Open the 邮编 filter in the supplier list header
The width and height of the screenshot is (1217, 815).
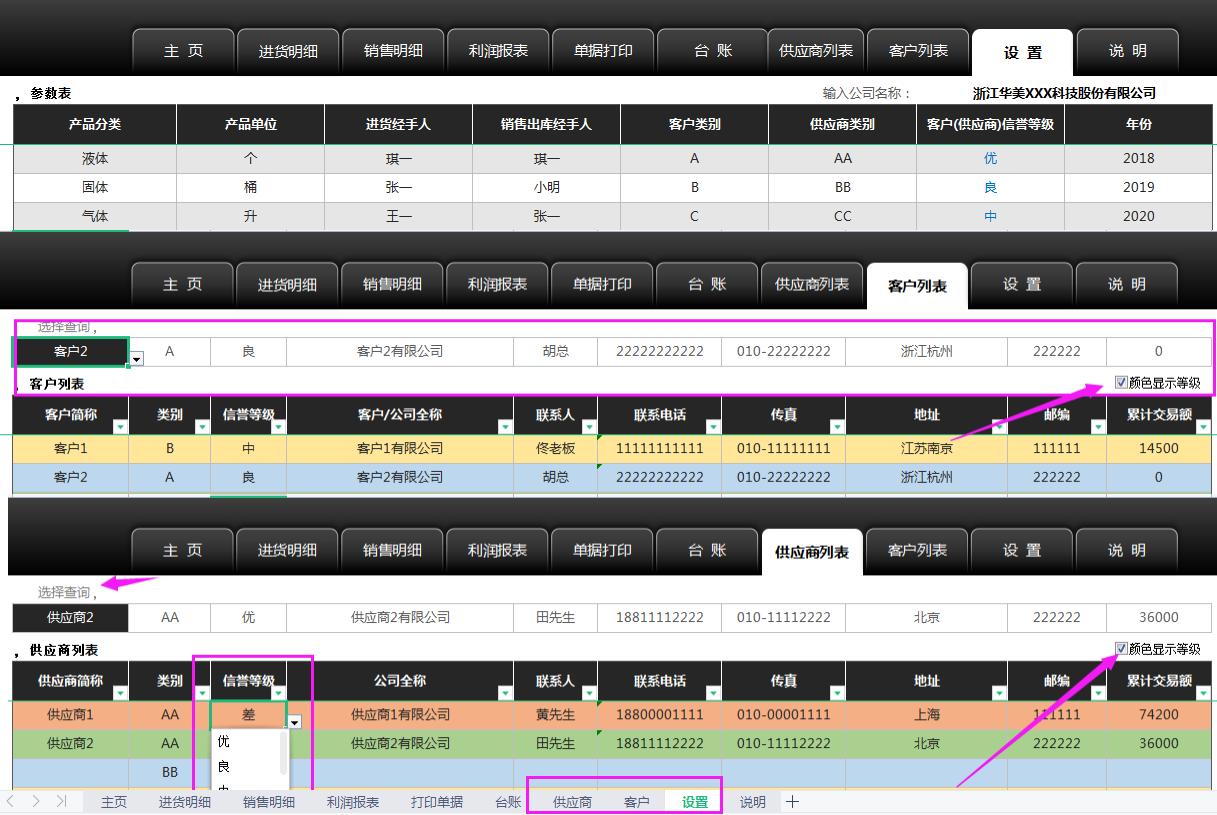click(1098, 692)
